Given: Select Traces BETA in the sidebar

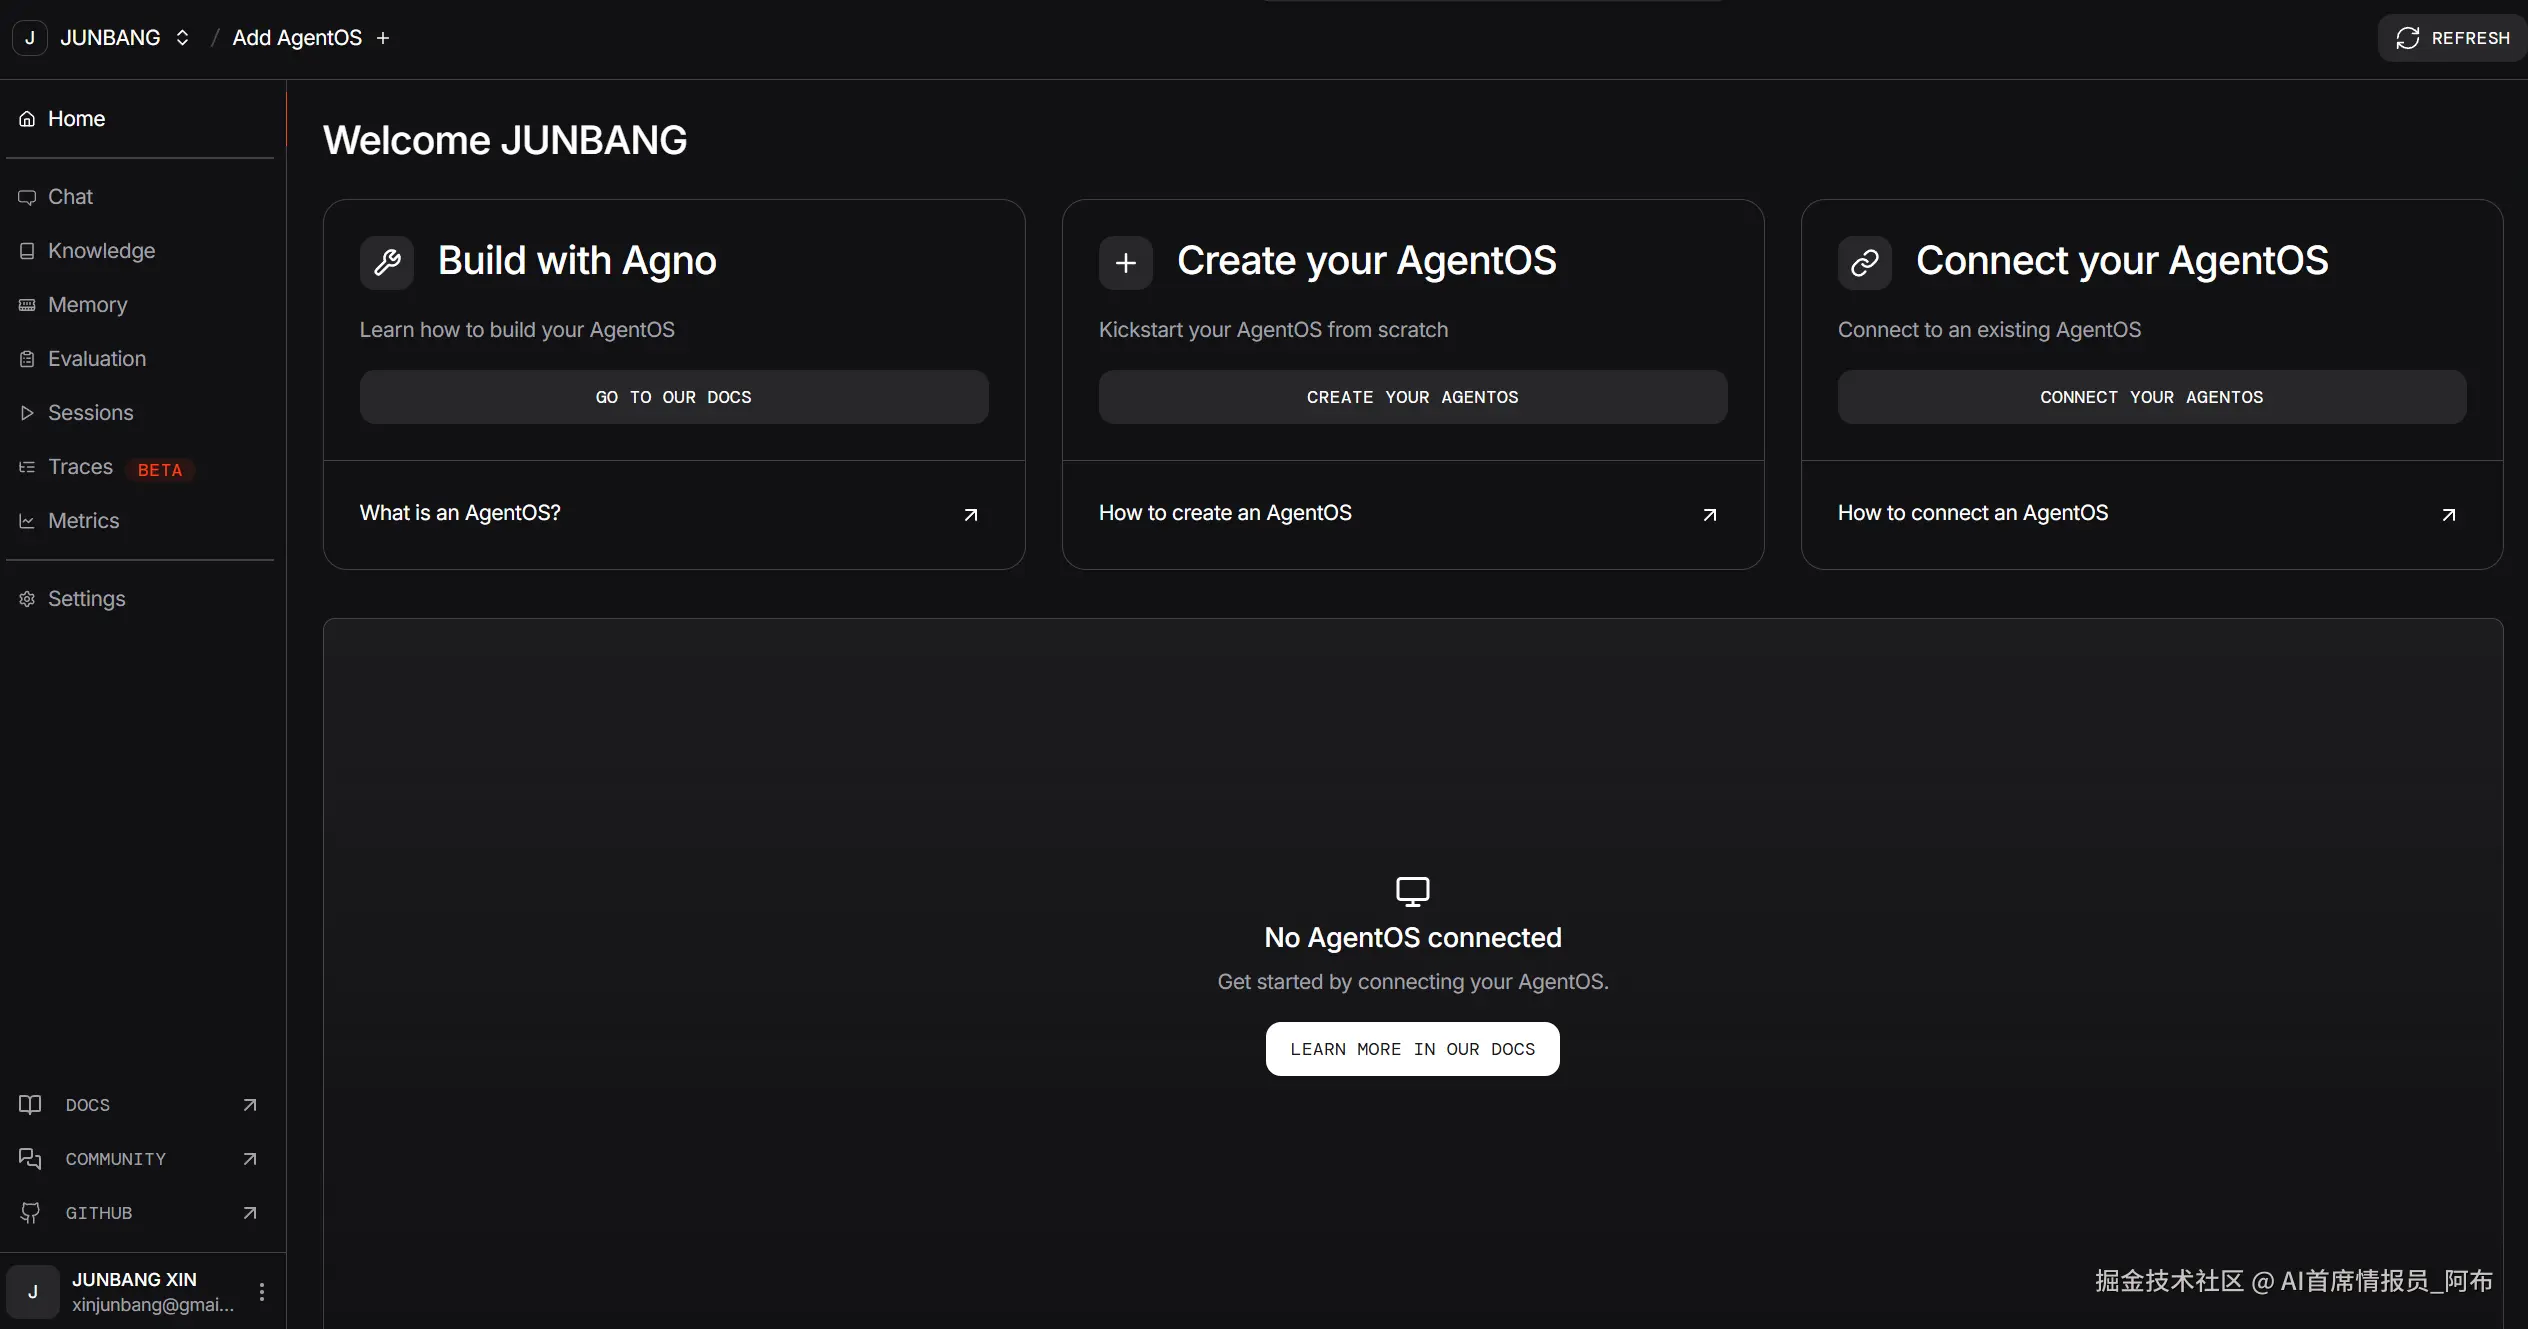Looking at the screenshot, I should [x=82, y=467].
